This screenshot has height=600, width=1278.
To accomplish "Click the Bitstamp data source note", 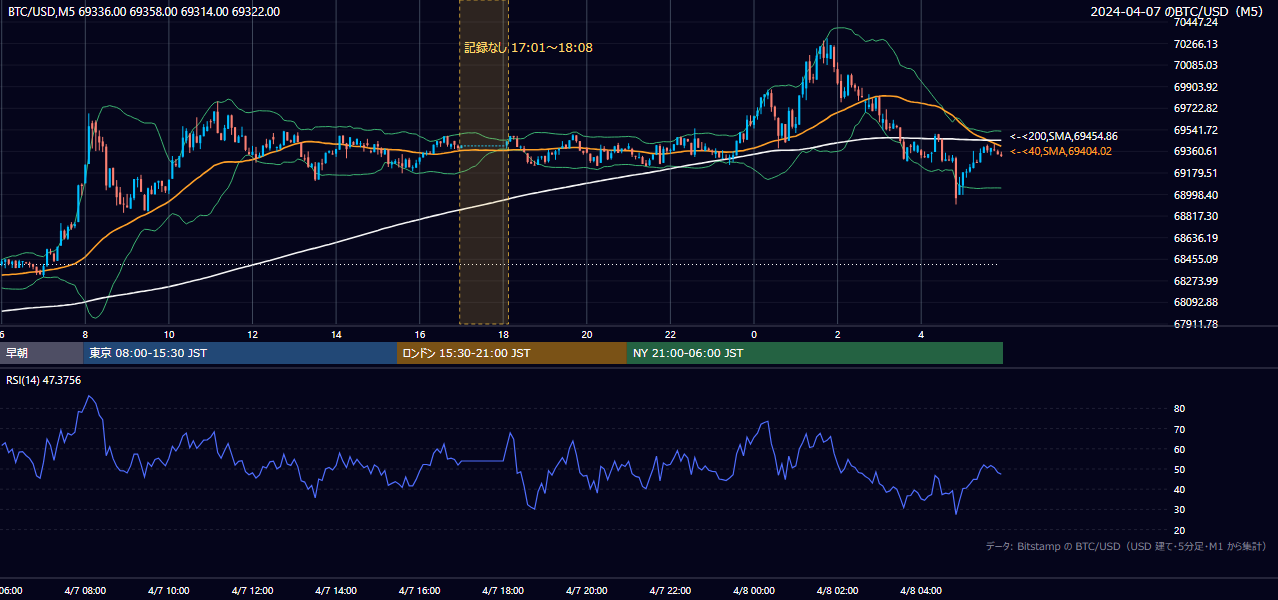I will pyautogui.click(x=1126, y=547).
